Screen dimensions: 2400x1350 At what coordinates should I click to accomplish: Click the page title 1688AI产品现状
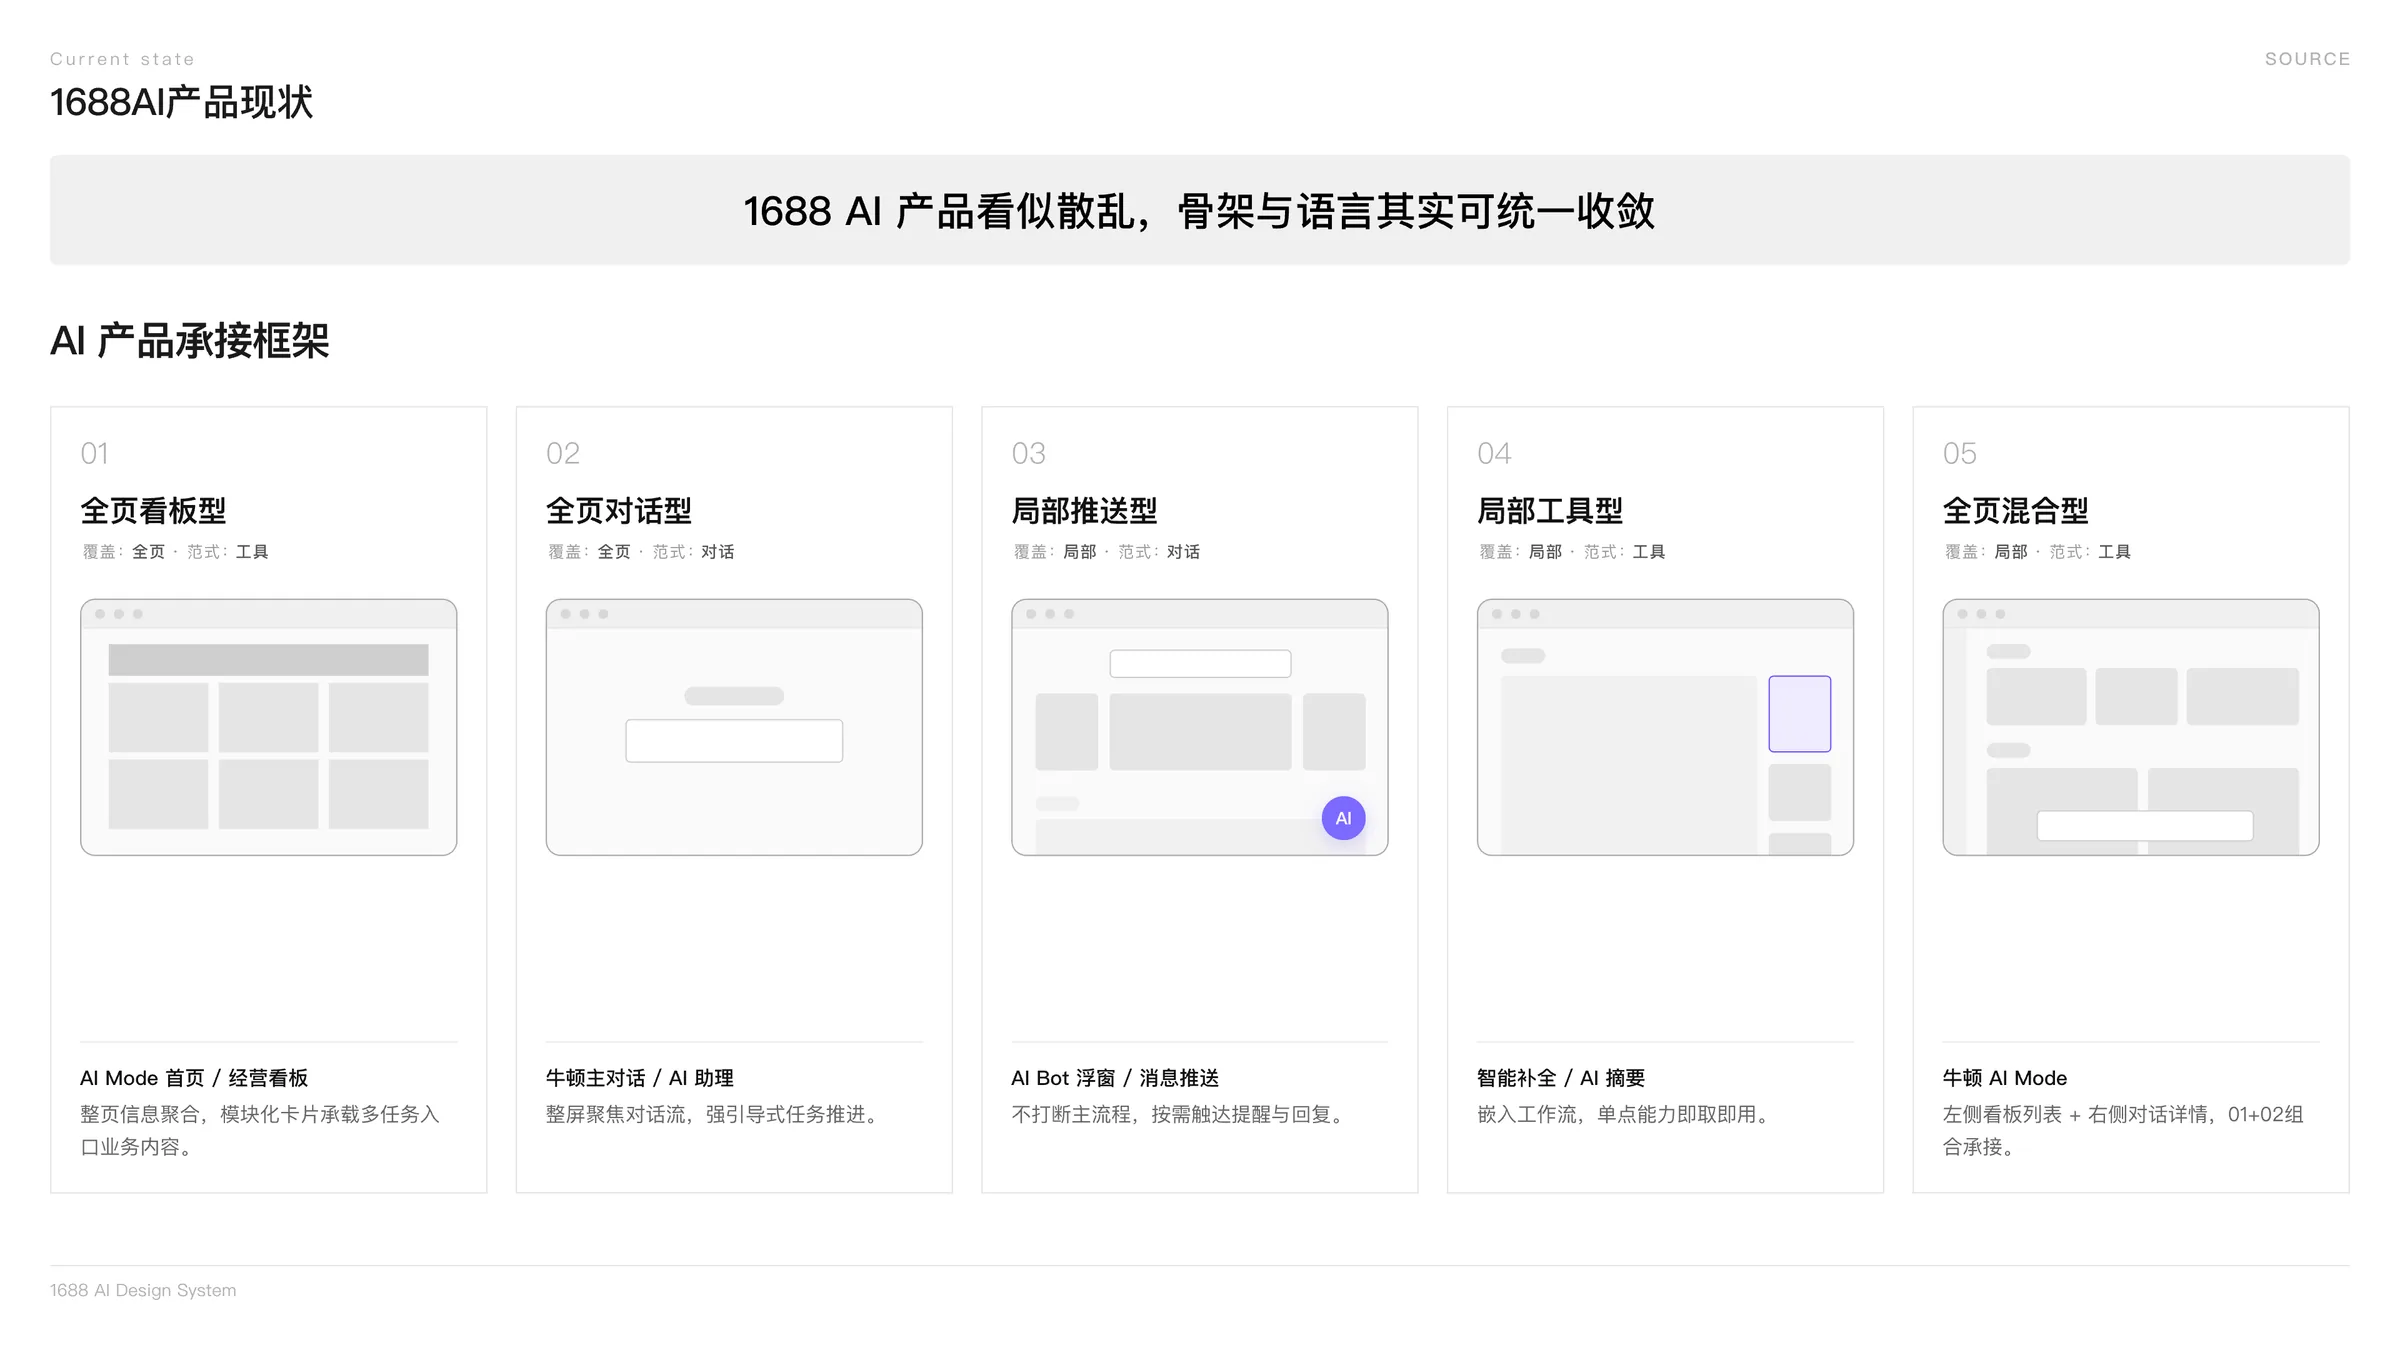click(182, 102)
